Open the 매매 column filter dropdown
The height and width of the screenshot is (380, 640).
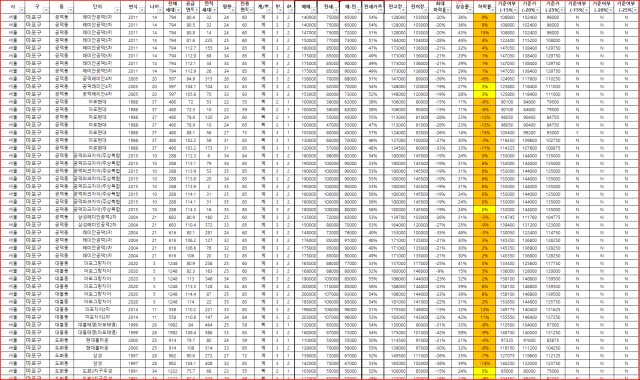[313, 10]
